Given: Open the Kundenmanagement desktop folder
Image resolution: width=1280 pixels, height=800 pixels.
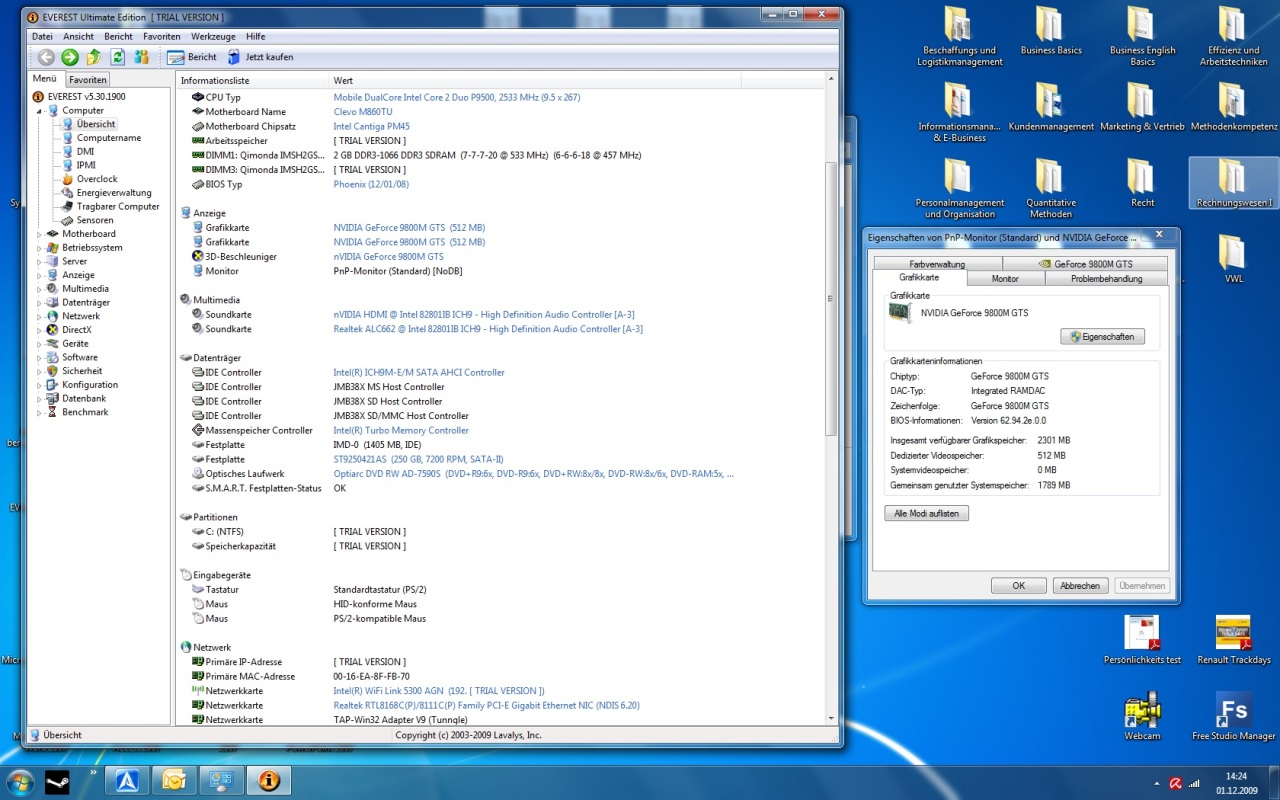Looking at the screenshot, I should pyautogui.click(x=1050, y=107).
